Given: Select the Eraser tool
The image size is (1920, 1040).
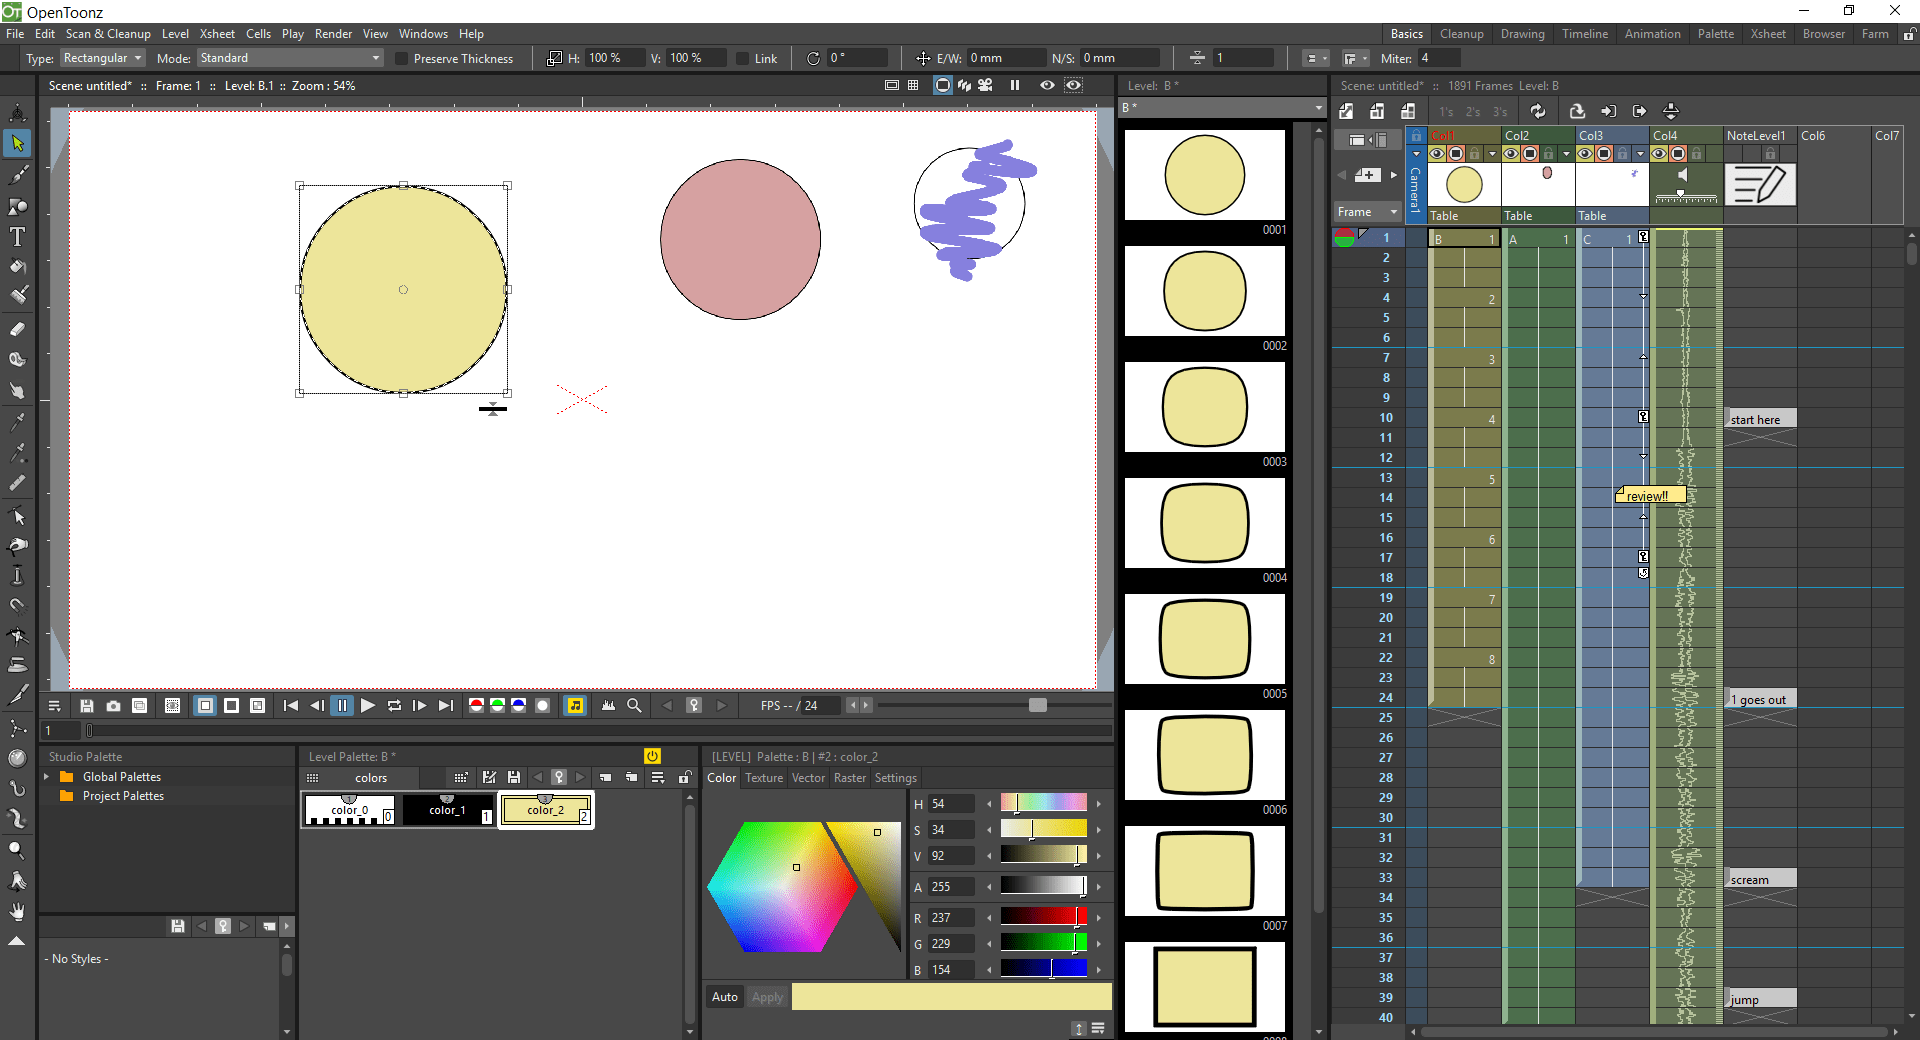Looking at the screenshot, I should [17, 327].
